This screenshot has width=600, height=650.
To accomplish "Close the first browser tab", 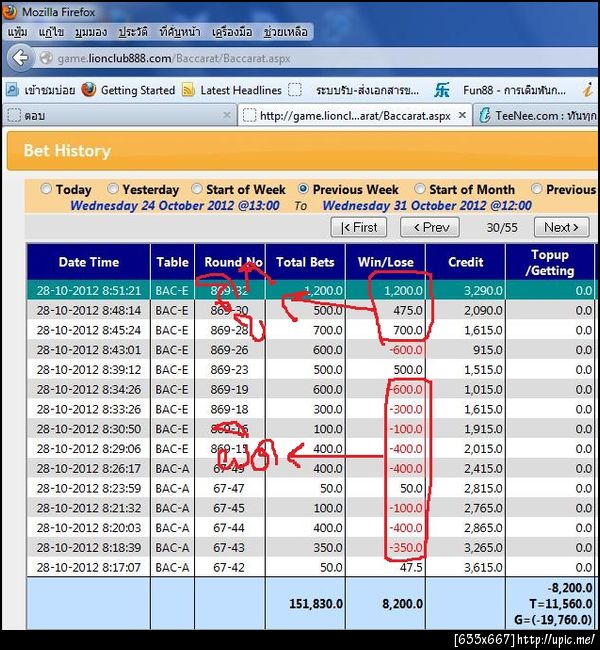I will 227,115.
